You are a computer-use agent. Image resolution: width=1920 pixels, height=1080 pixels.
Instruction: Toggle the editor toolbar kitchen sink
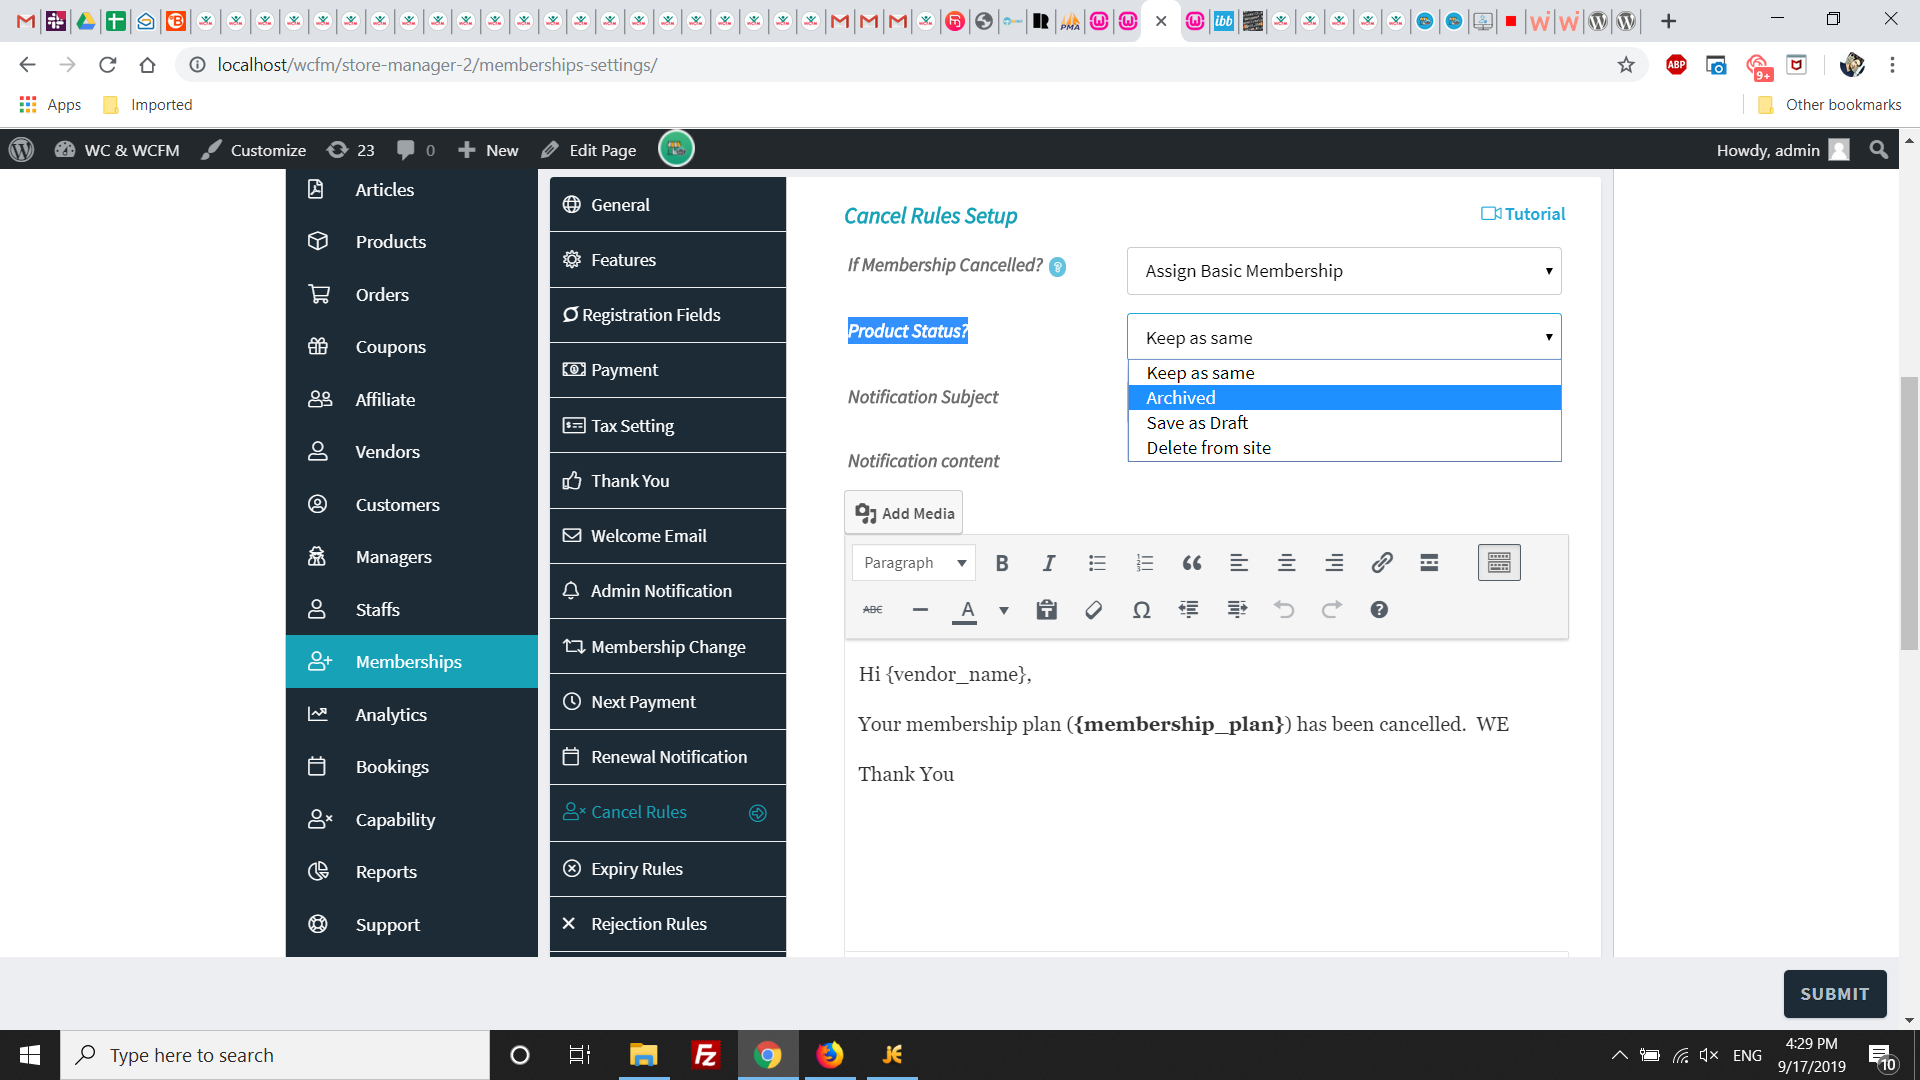(x=1499, y=563)
